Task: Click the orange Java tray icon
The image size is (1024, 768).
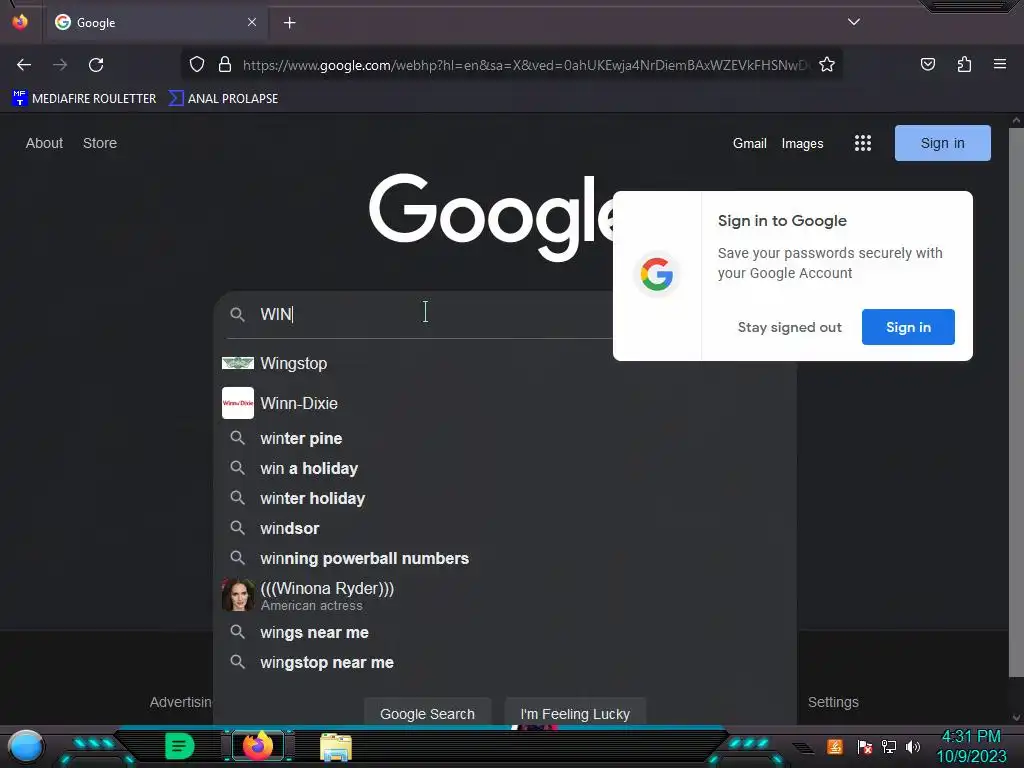Action: (x=835, y=746)
